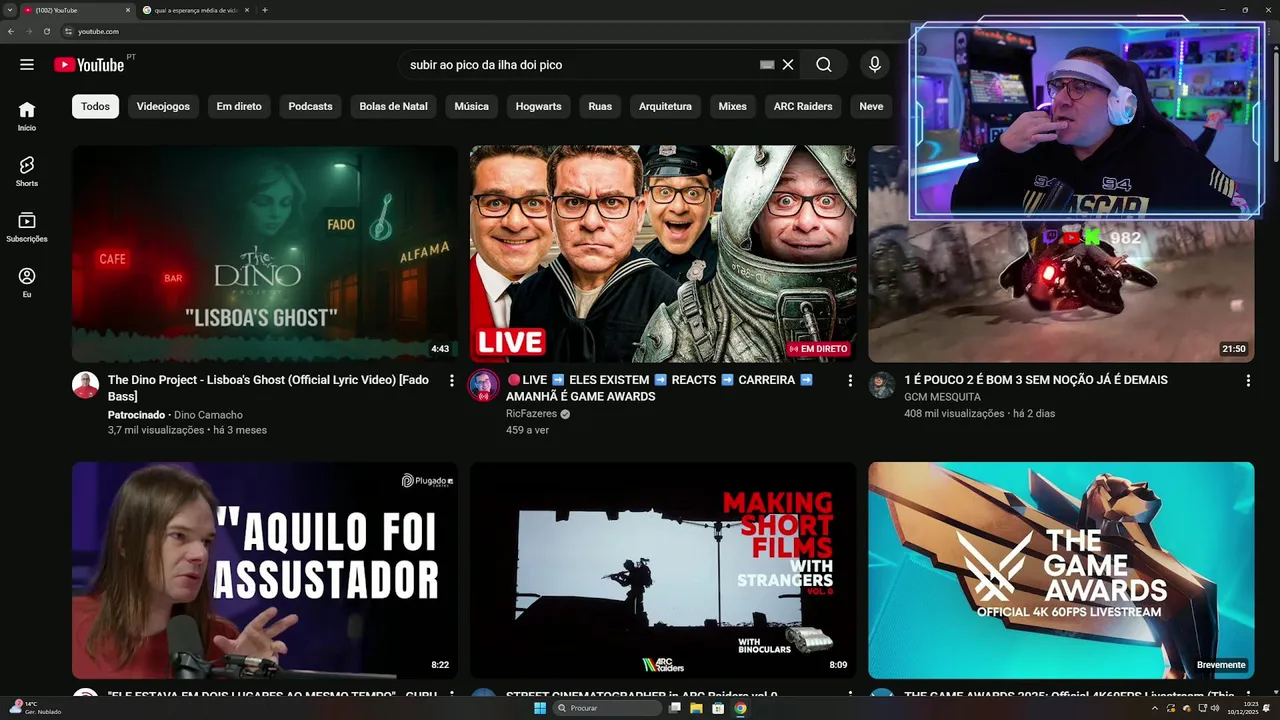Open '1 É POUCO 2 É BOM' video title
1280x720 pixels.
[x=1036, y=380]
